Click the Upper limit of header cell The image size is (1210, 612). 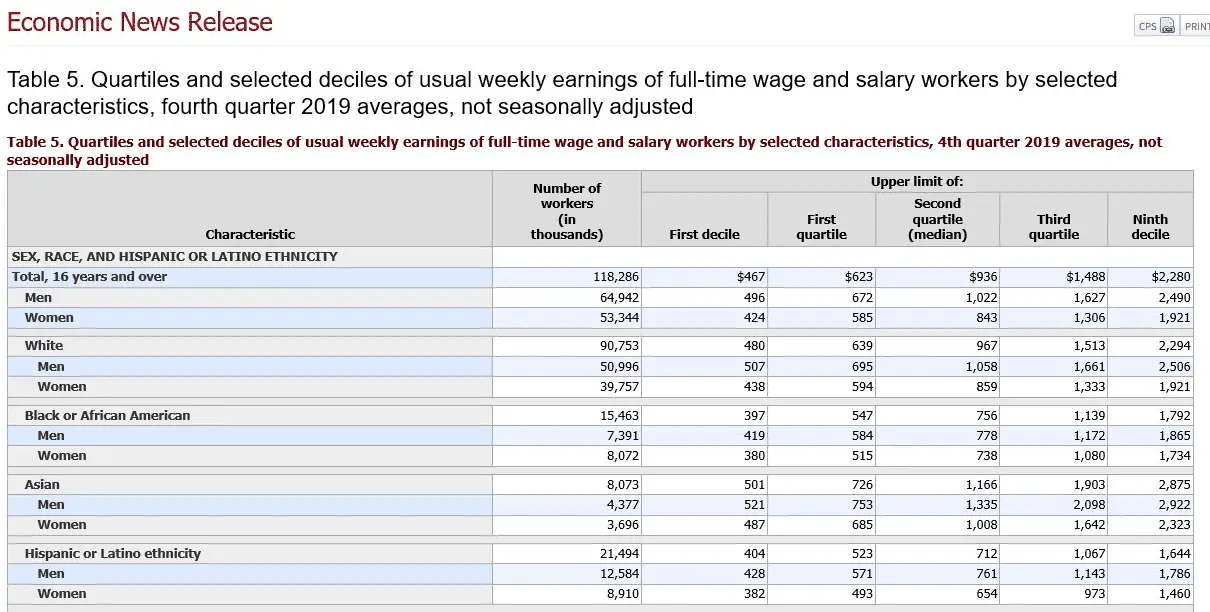(x=916, y=182)
